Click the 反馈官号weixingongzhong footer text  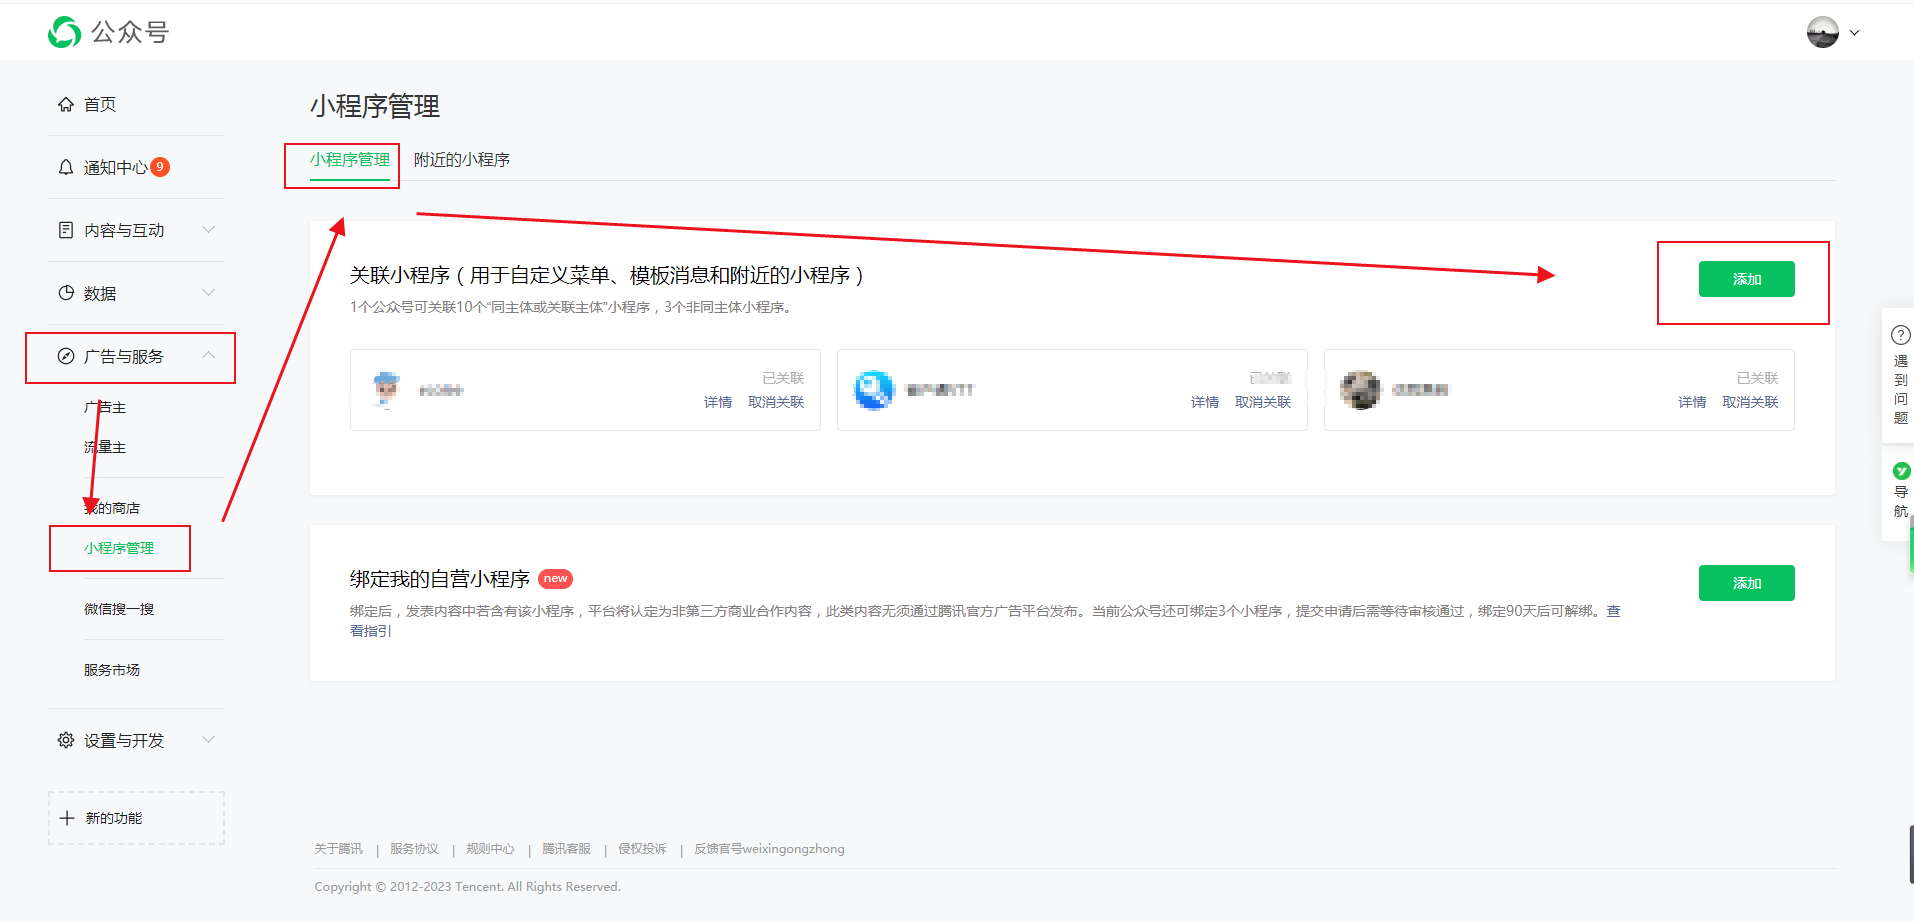click(769, 849)
